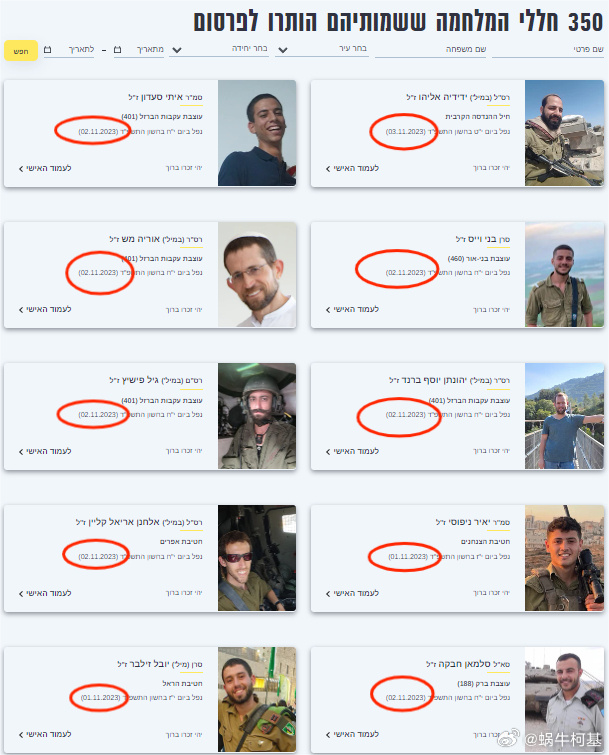Click chevron beside בני וייס personal page
This screenshot has height=755, width=609.
[328, 310]
